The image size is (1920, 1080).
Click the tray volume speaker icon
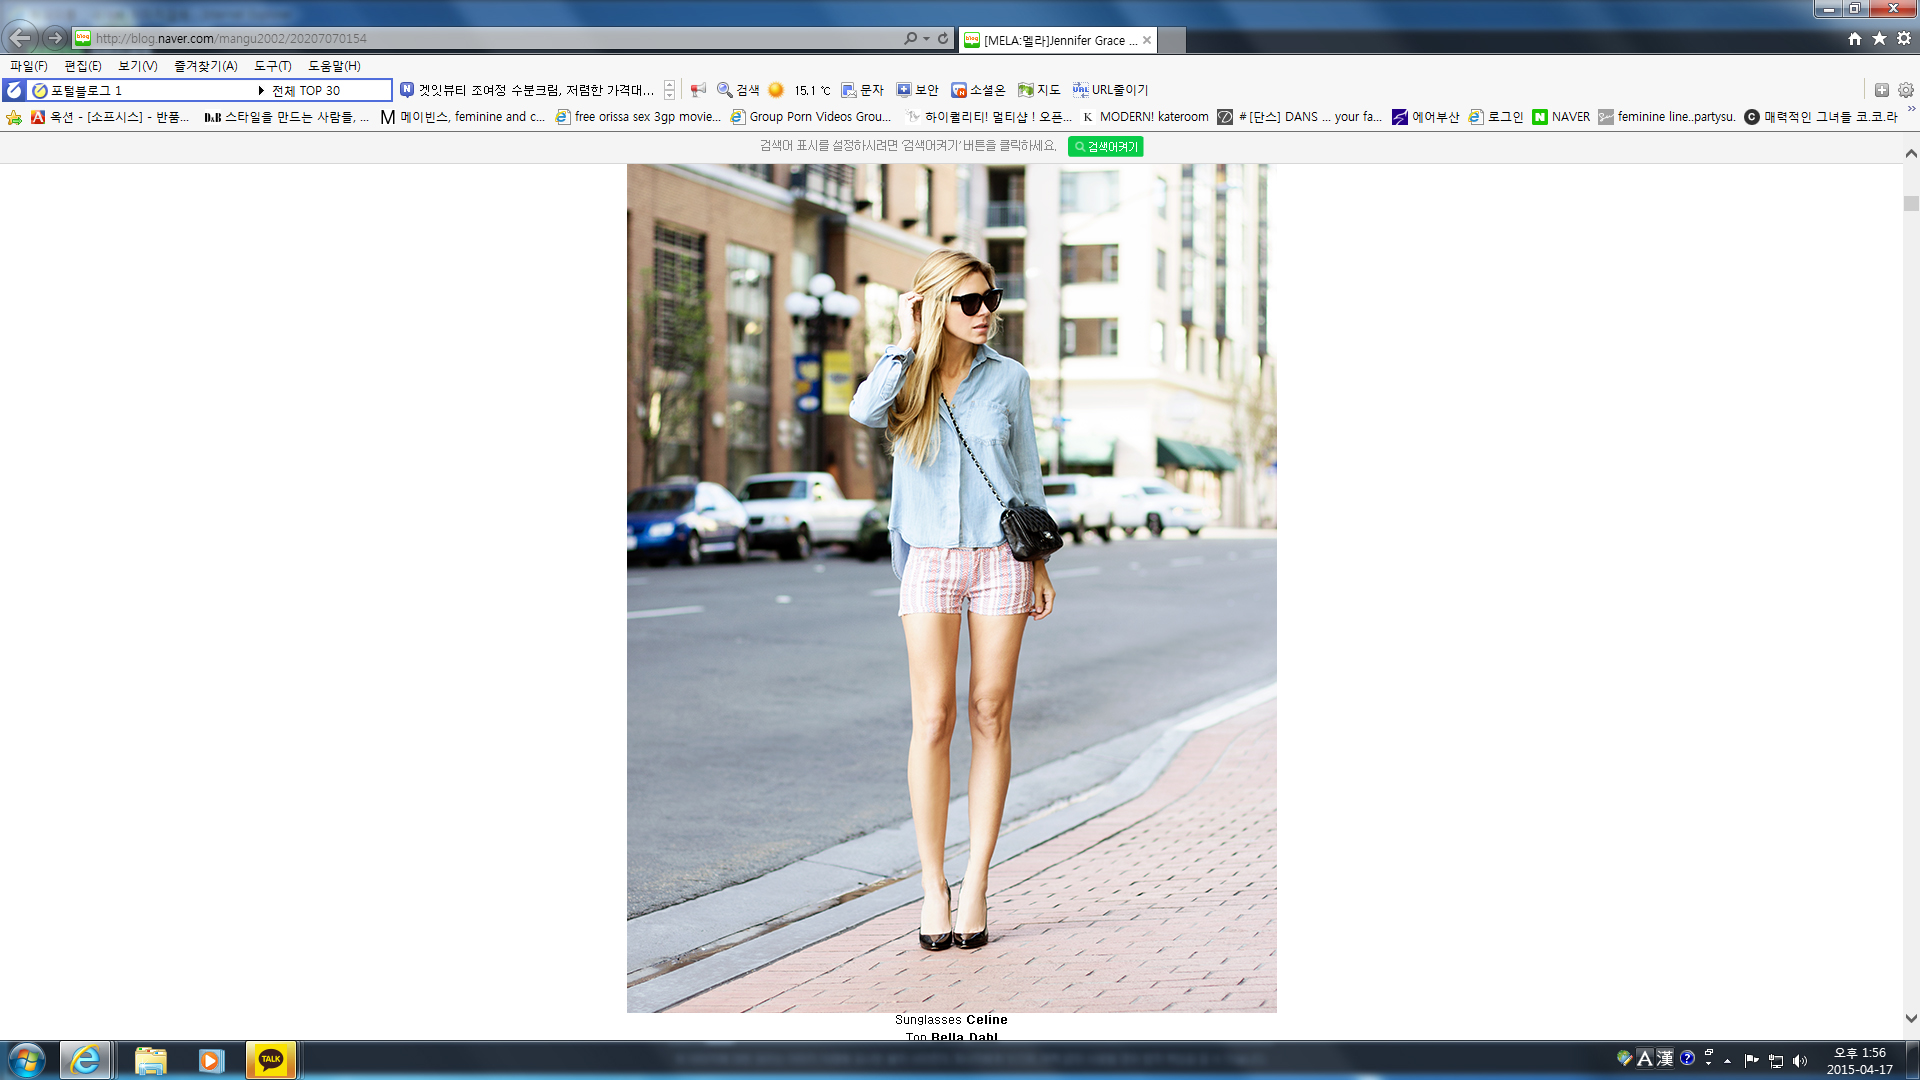point(1800,1061)
